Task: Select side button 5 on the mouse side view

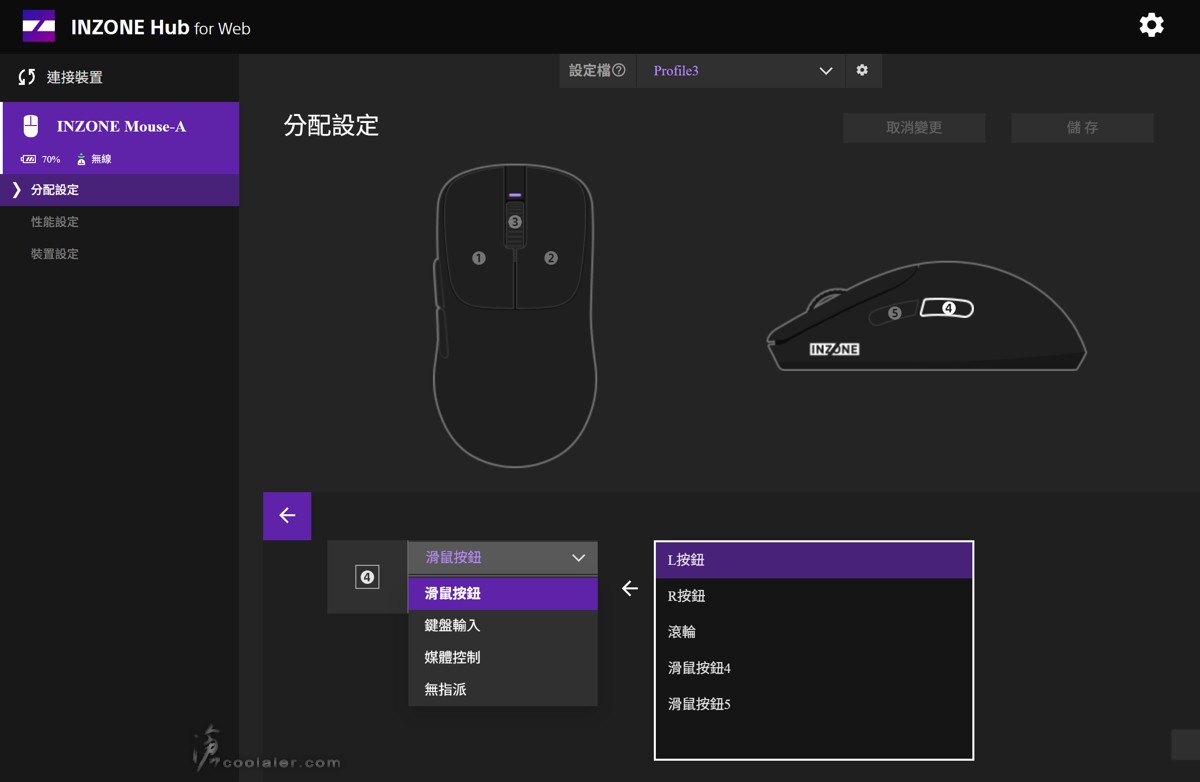Action: (894, 313)
